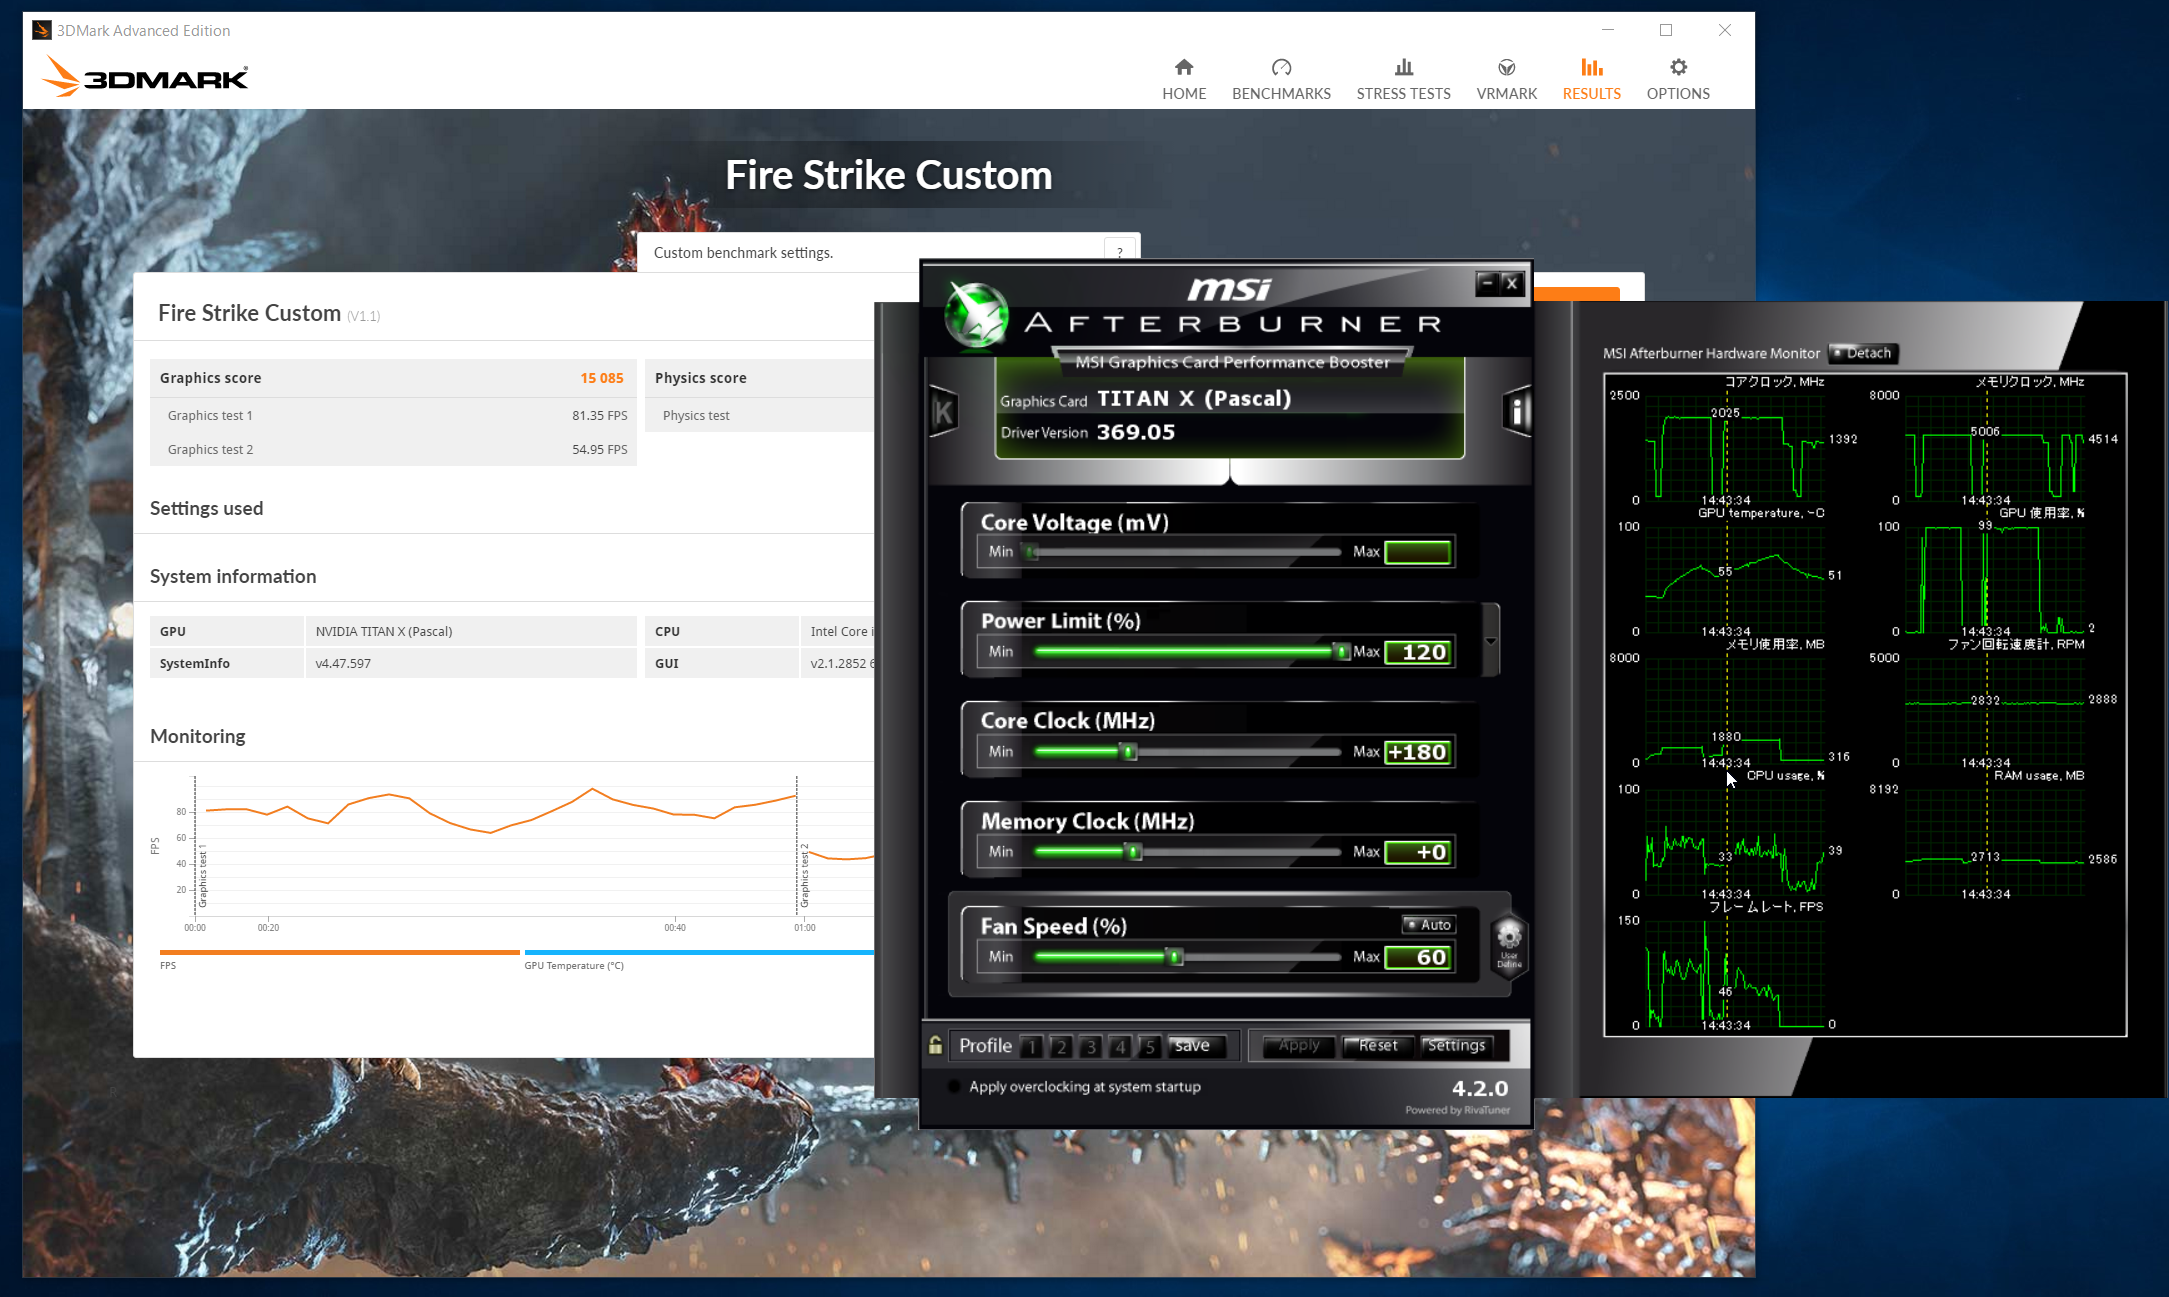2169x1297 pixels.
Task: Click the Fan Speed slider handle
Action: pyautogui.click(x=1176, y=957)
